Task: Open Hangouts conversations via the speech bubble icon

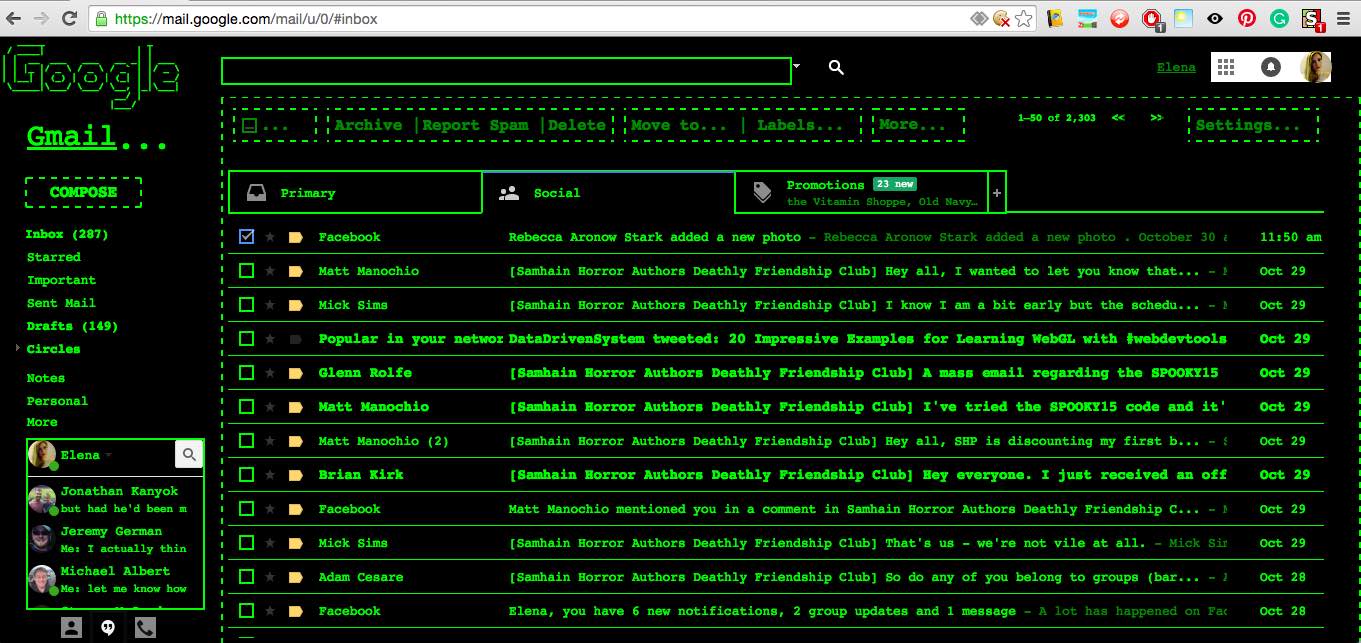Action: pos(107,628)
